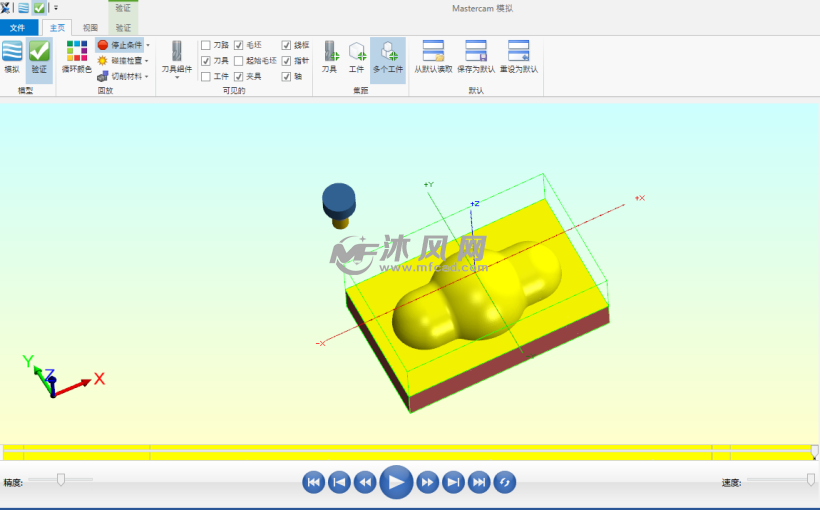Expand the 切削材料 dropdown arrow
Image resolution: width=820 pixels, height=510 pixels.
pos(147,77)
